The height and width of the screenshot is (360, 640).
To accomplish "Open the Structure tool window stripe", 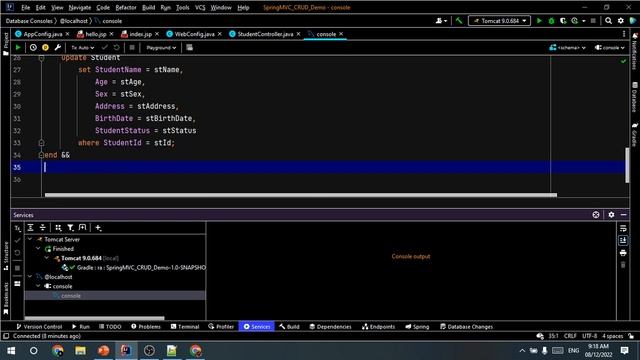I will [6, 256].
